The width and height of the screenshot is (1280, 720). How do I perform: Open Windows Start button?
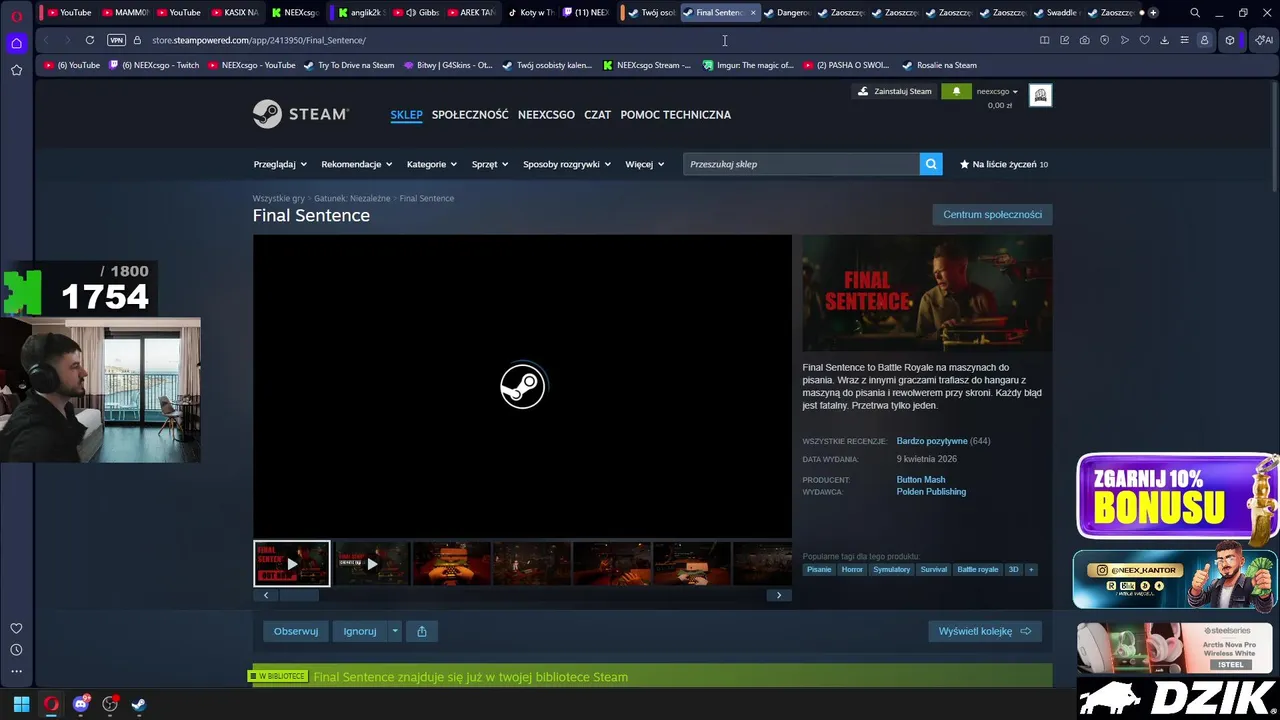pyautogui.click(x=21, y=704)
